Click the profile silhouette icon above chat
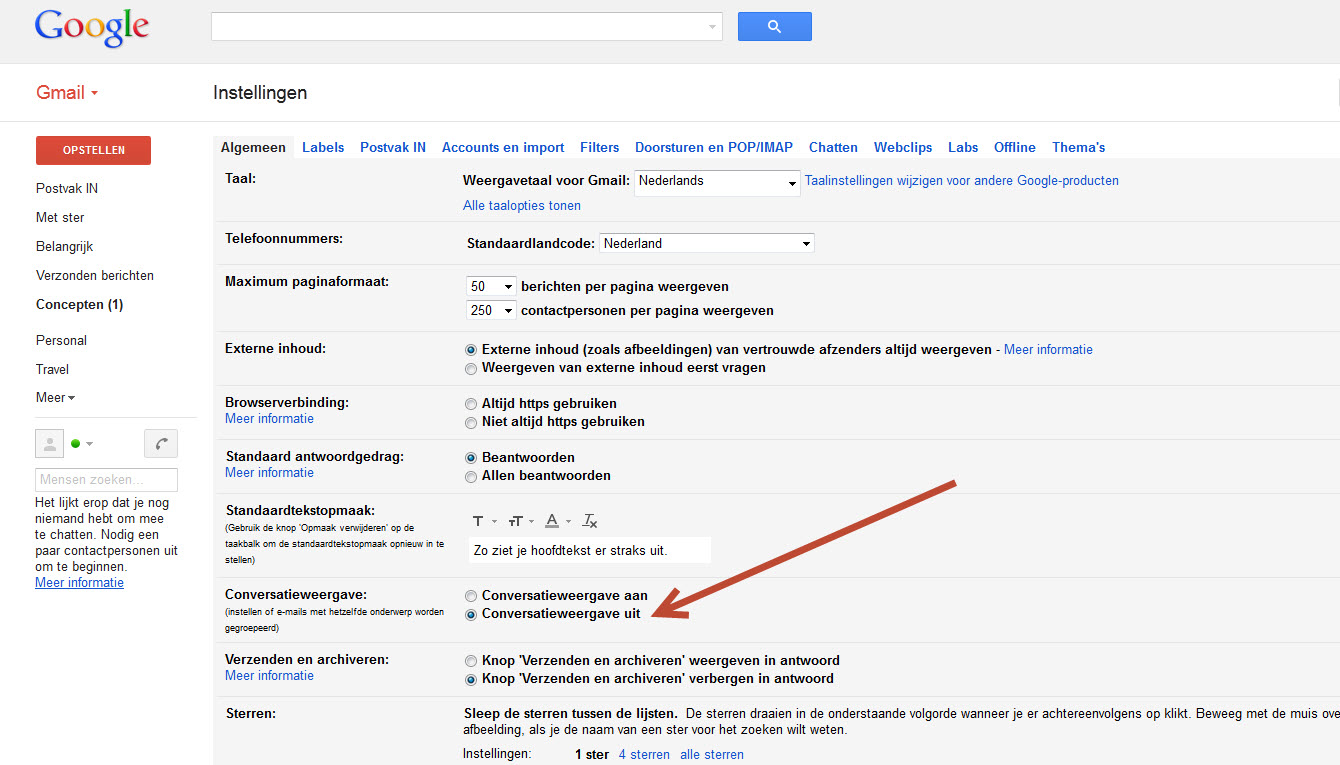1340x765 pixels. pos(49,443)
